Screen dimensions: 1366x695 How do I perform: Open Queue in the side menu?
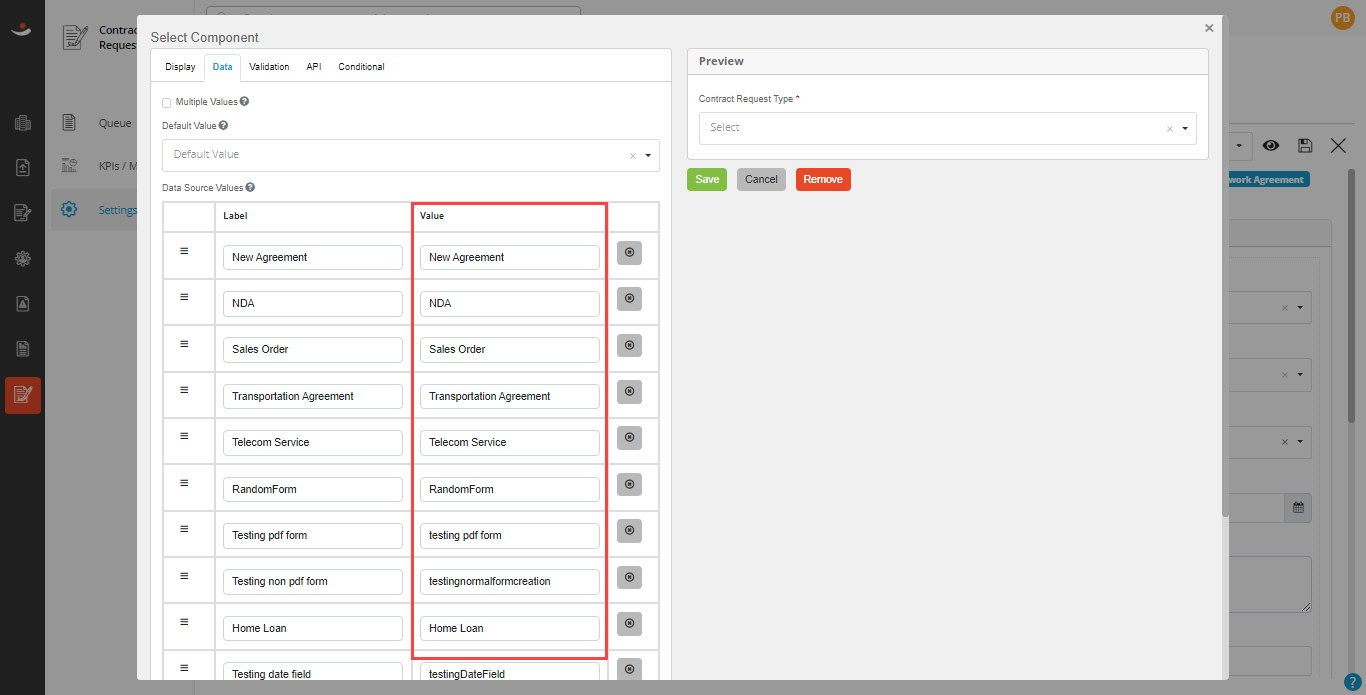coord(114,123)
